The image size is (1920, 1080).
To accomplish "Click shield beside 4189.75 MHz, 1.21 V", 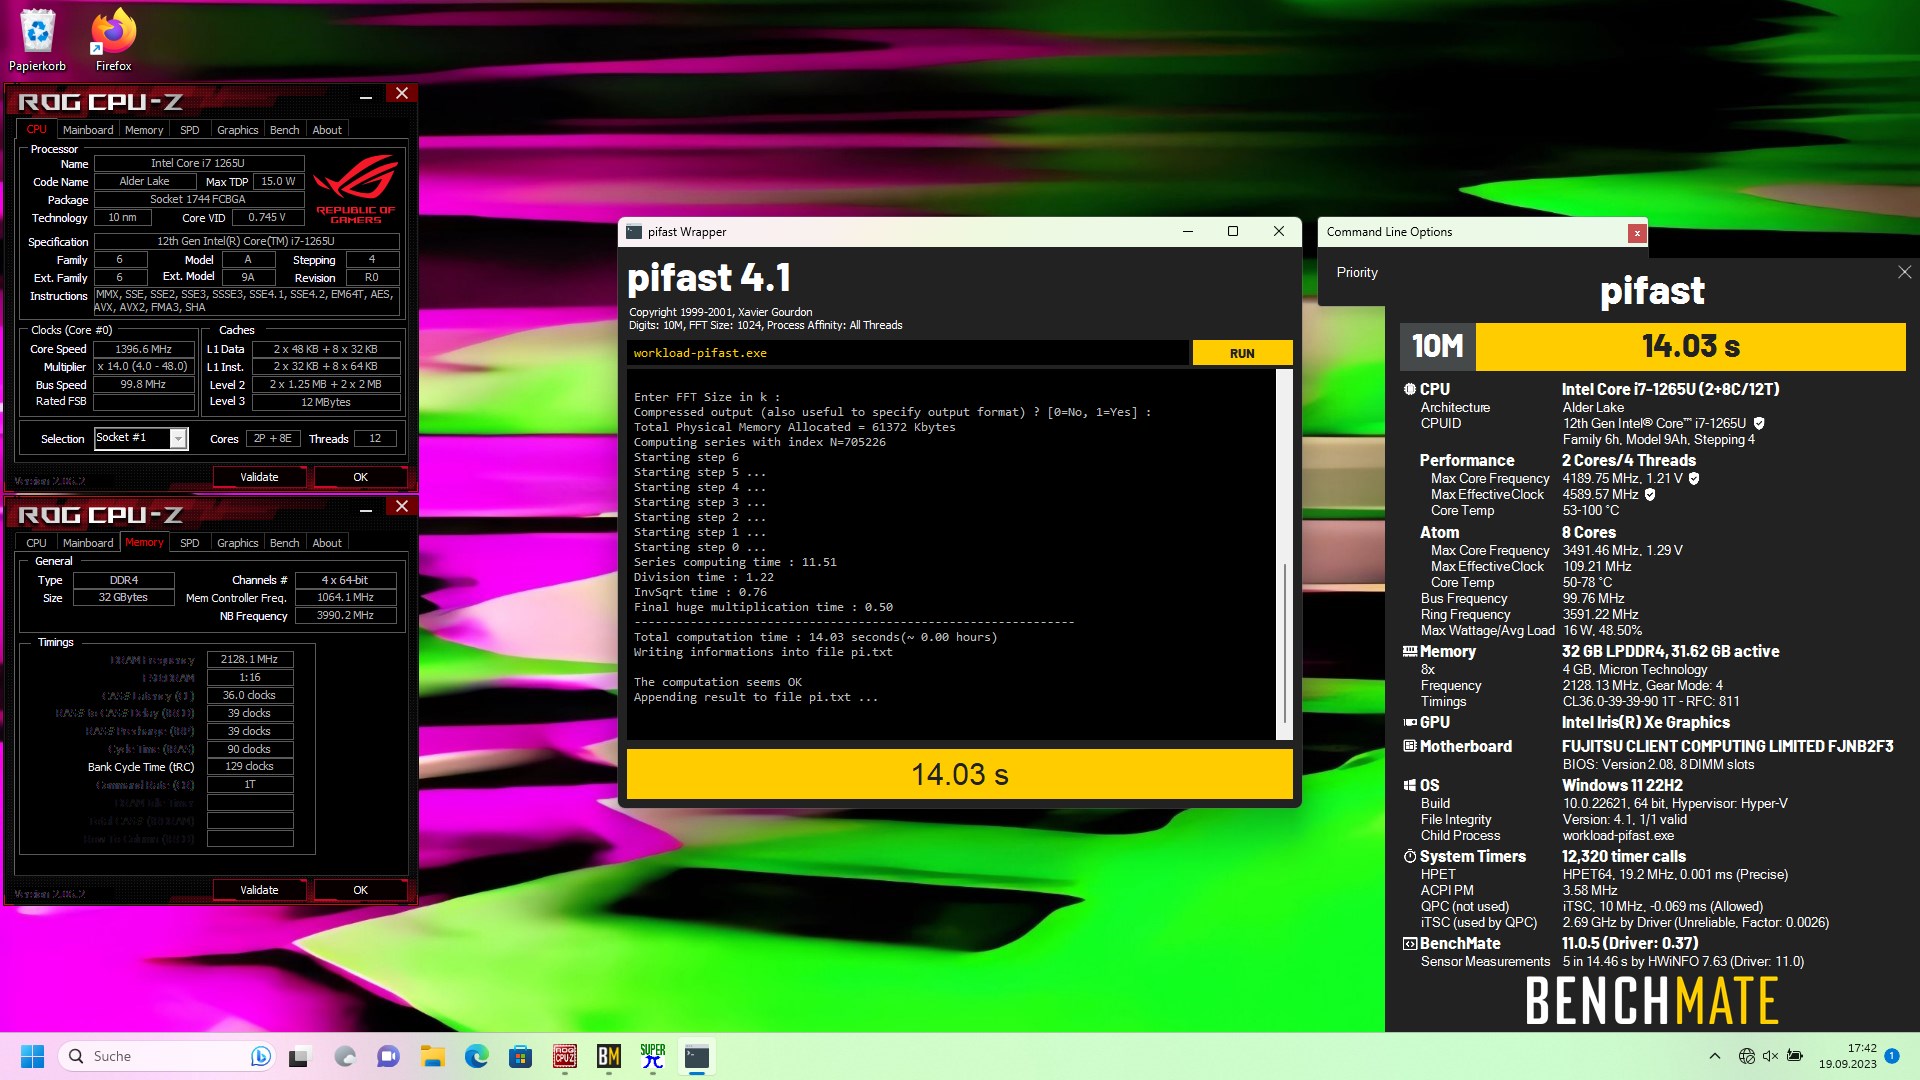I will click(1694, 478).
